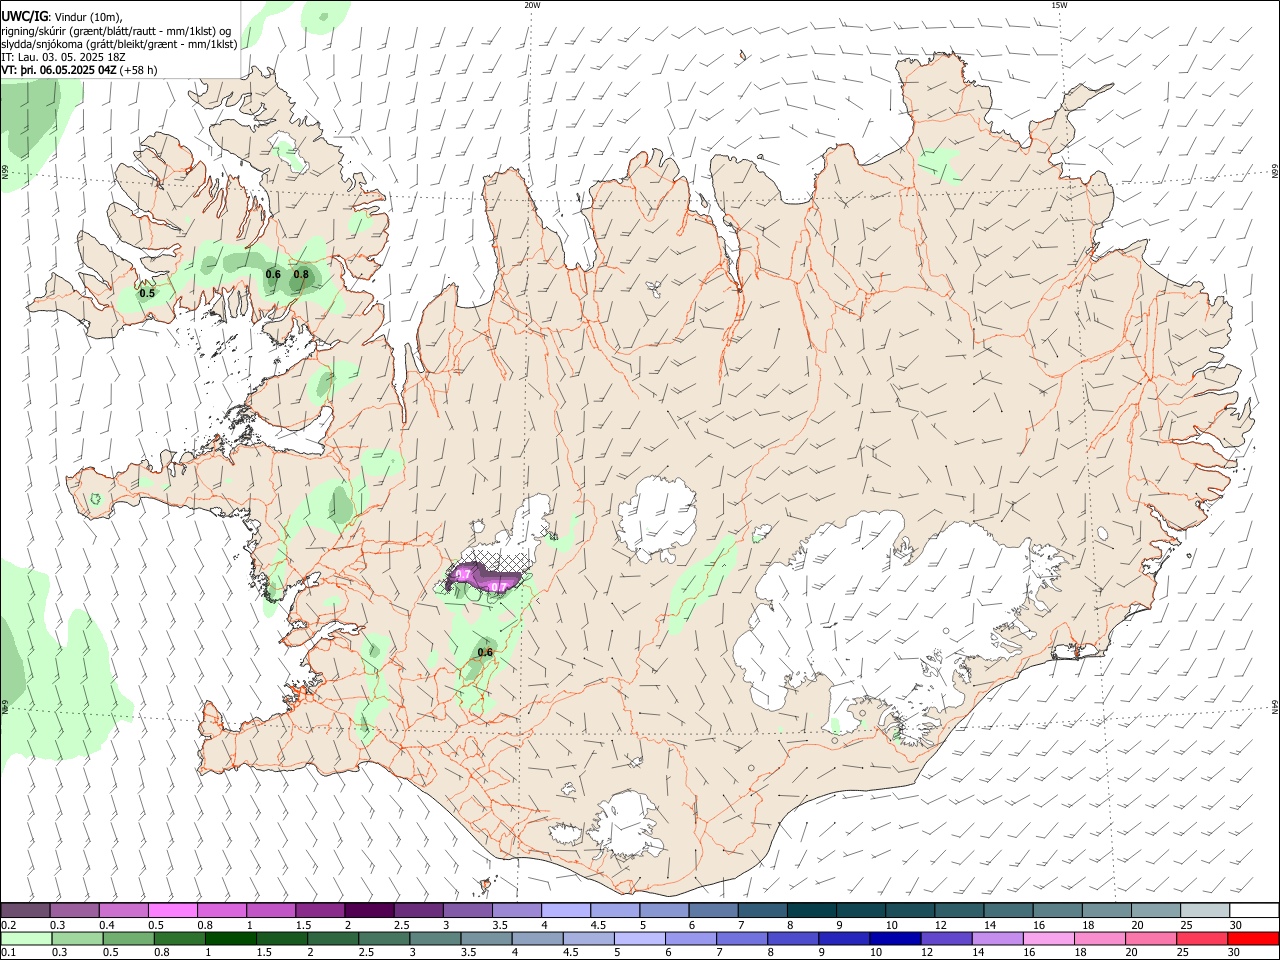
Task: Select 'VT: þri. 06.05.2025 04Z (+58 h)' text
Action: pyautogui.click(x=79, y=71)
